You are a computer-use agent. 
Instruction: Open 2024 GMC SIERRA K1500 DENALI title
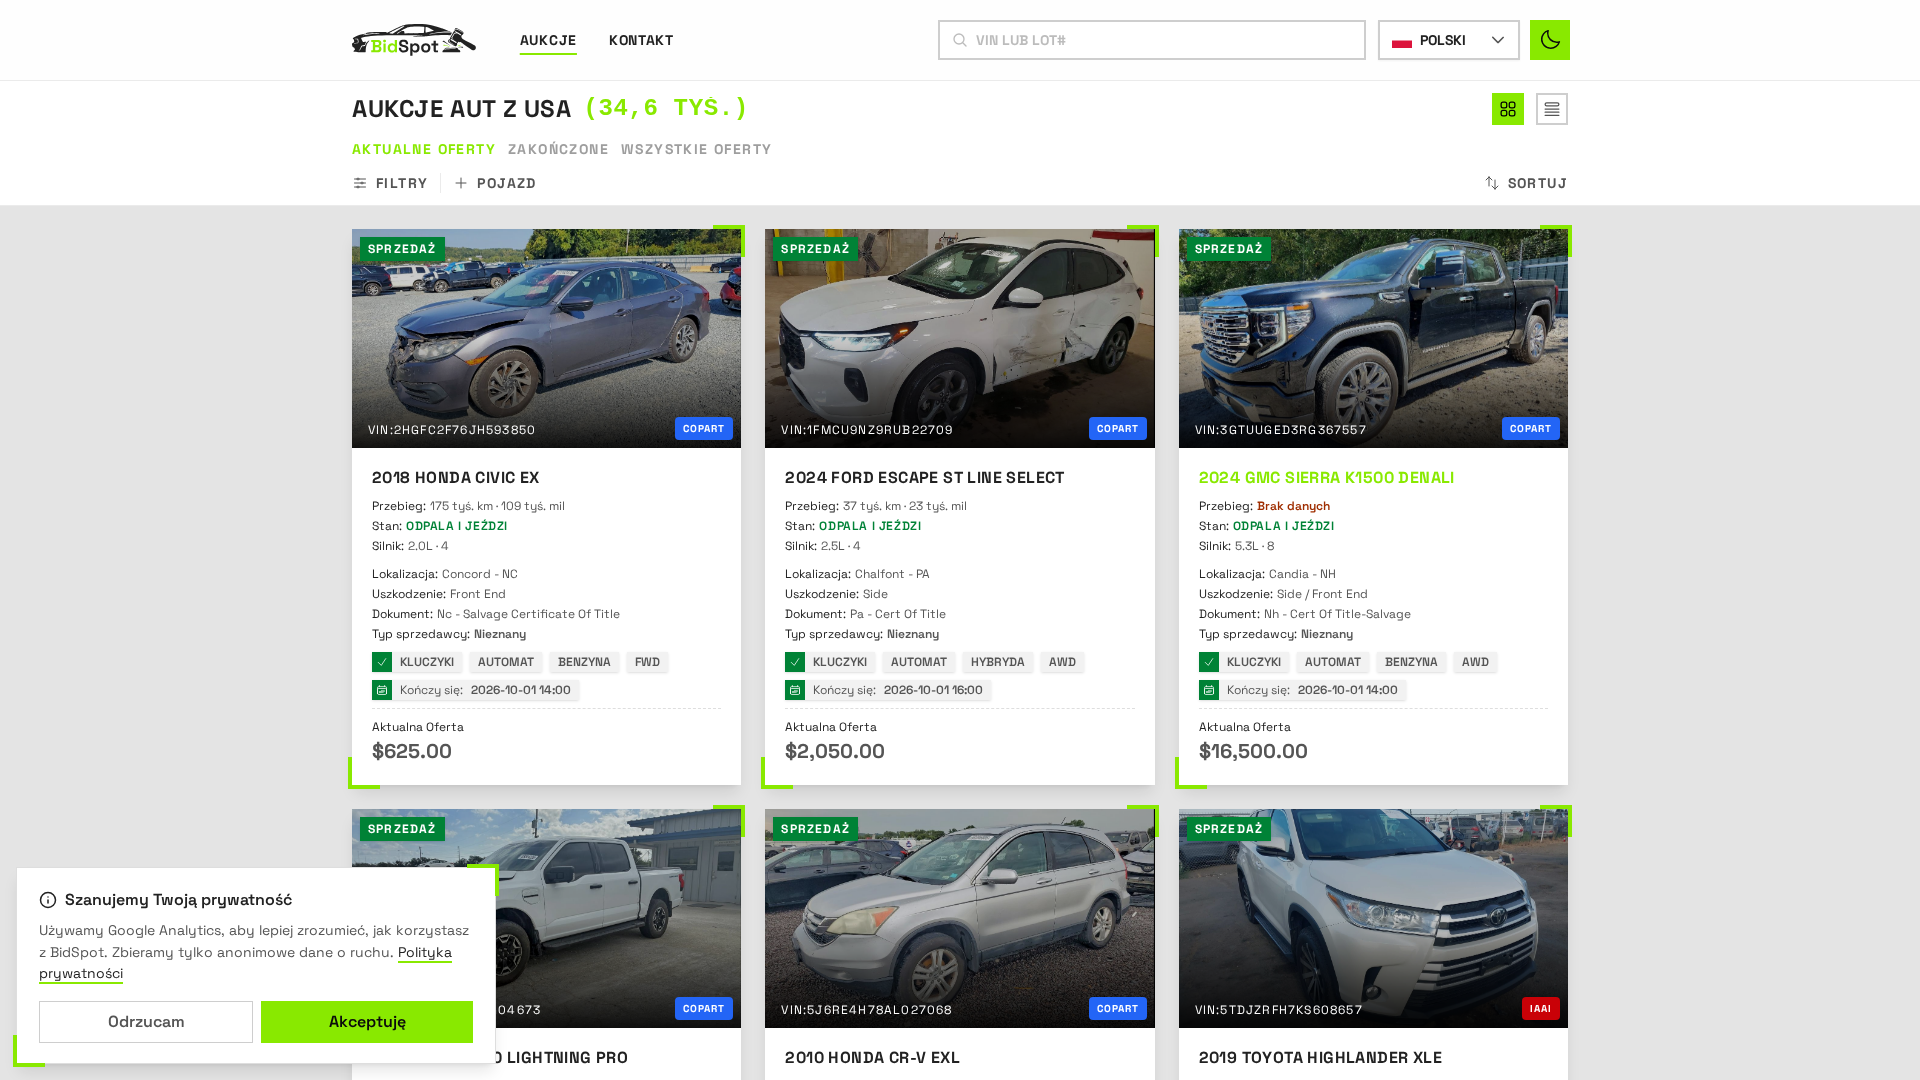click(x=1326, y=478)
